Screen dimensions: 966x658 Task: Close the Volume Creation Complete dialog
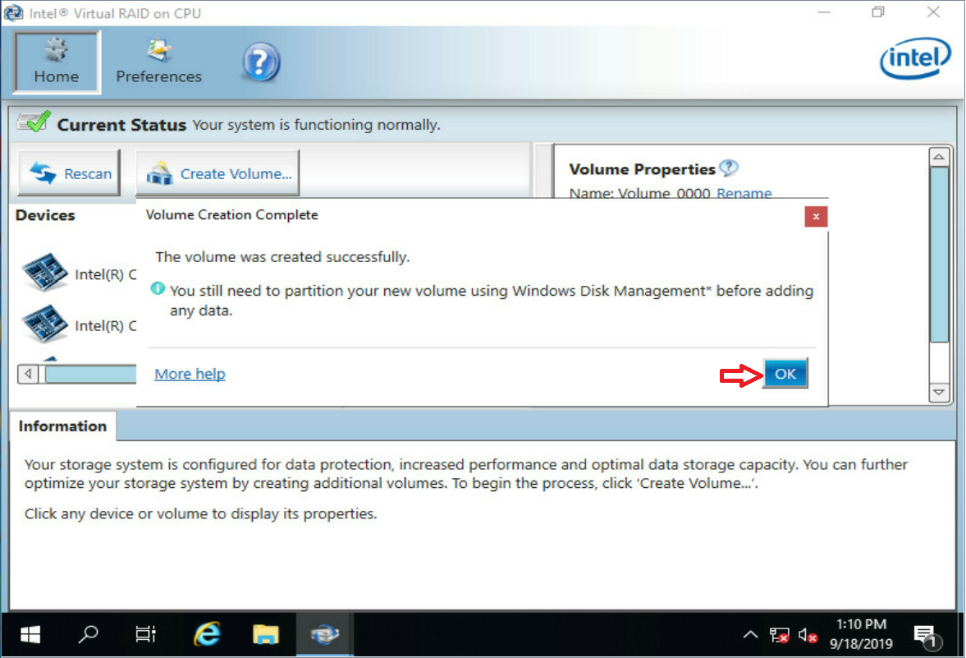816,216
